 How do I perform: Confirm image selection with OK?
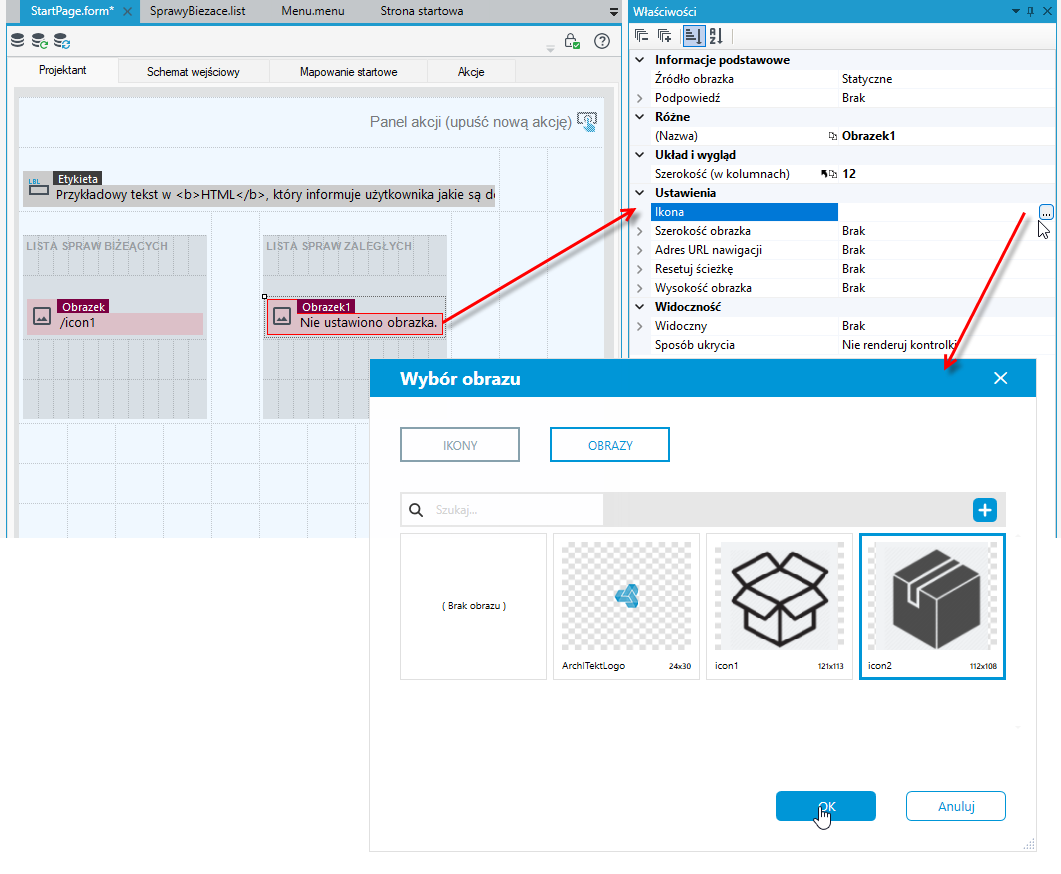[826, 806]
